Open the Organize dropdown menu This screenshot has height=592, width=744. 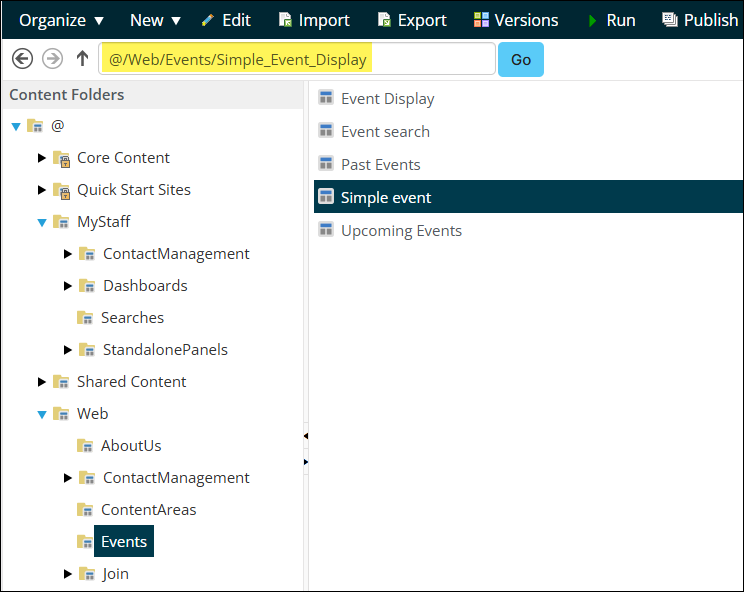click(62, 20)
